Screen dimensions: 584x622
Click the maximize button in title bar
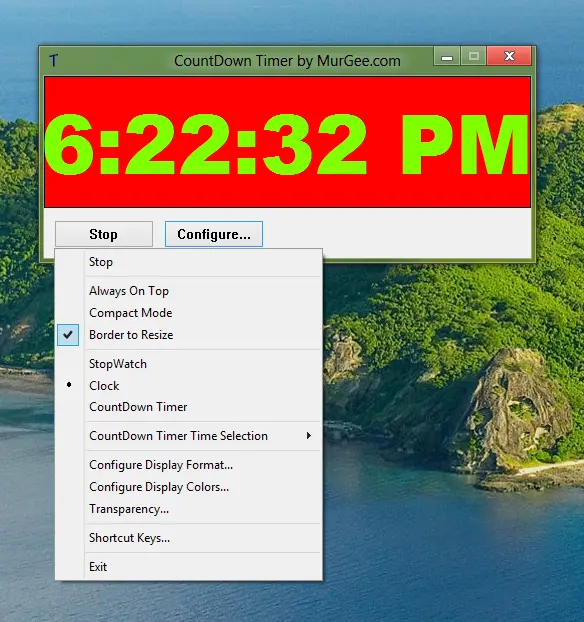473,56
